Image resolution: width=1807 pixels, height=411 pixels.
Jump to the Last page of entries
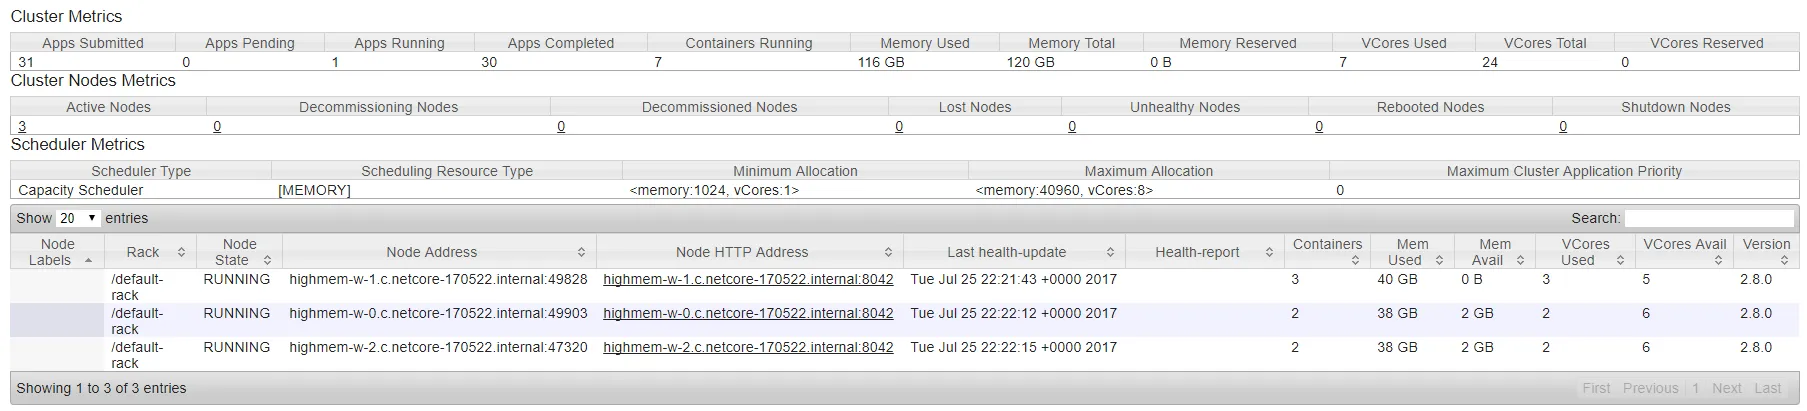1767,389
